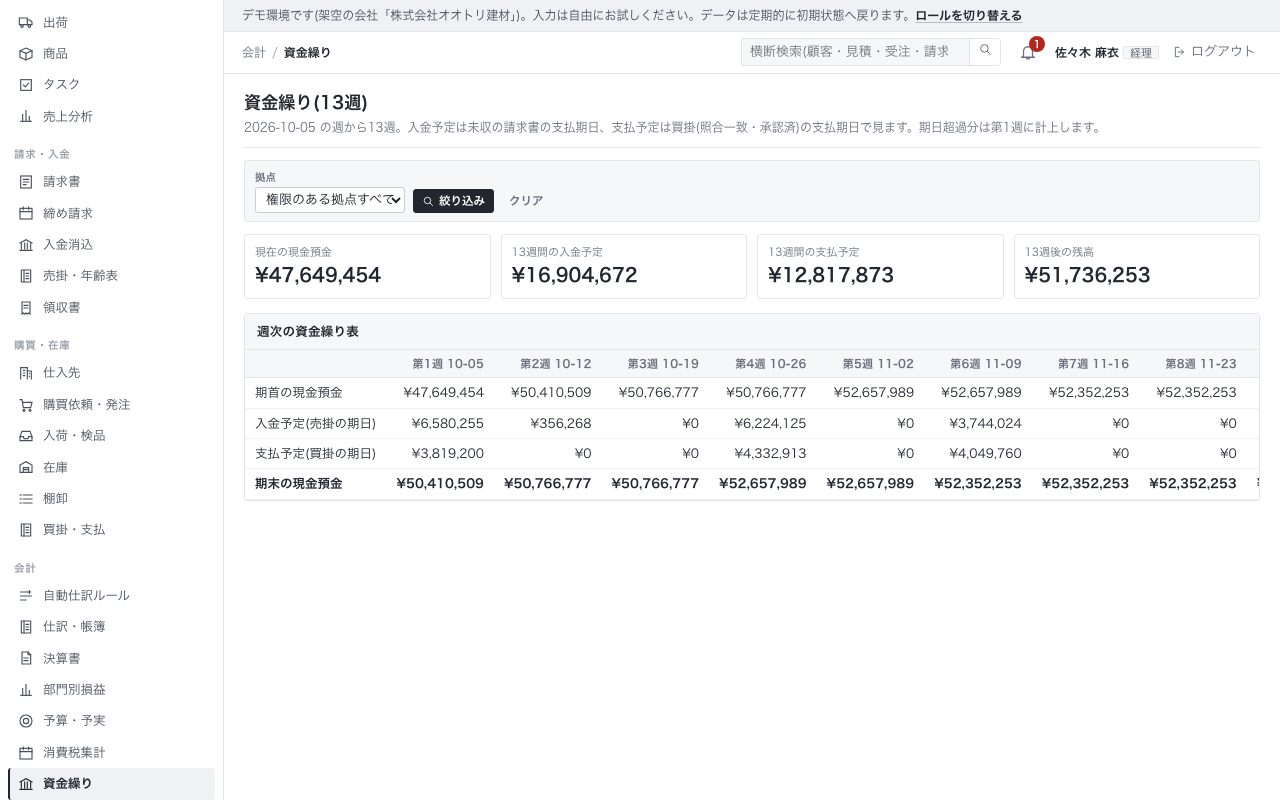Focus the 横断検索 search field

tap(856, 51)
